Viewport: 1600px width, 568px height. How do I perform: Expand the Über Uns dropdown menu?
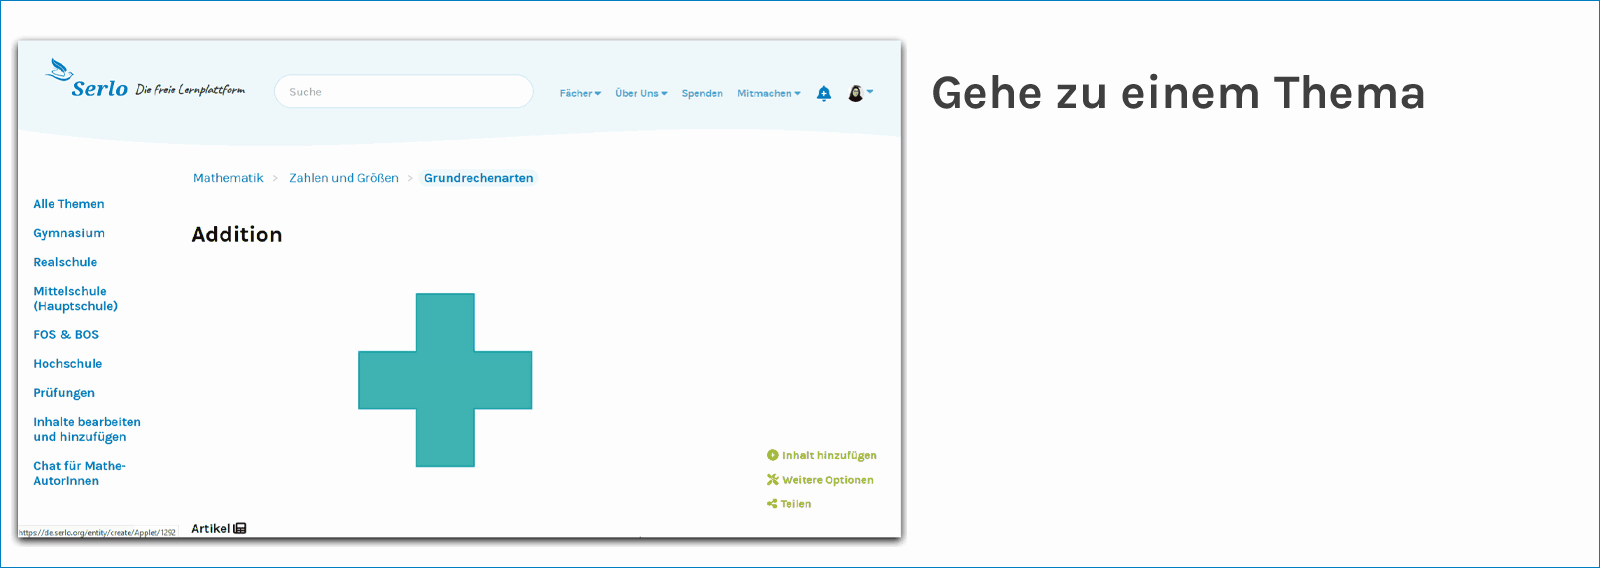(641, 93)
